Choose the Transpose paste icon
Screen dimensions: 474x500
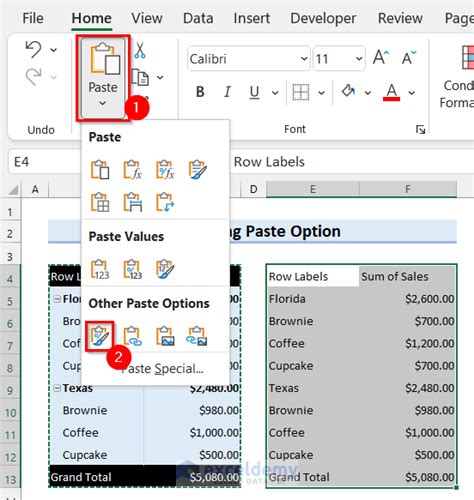[165, 202]
